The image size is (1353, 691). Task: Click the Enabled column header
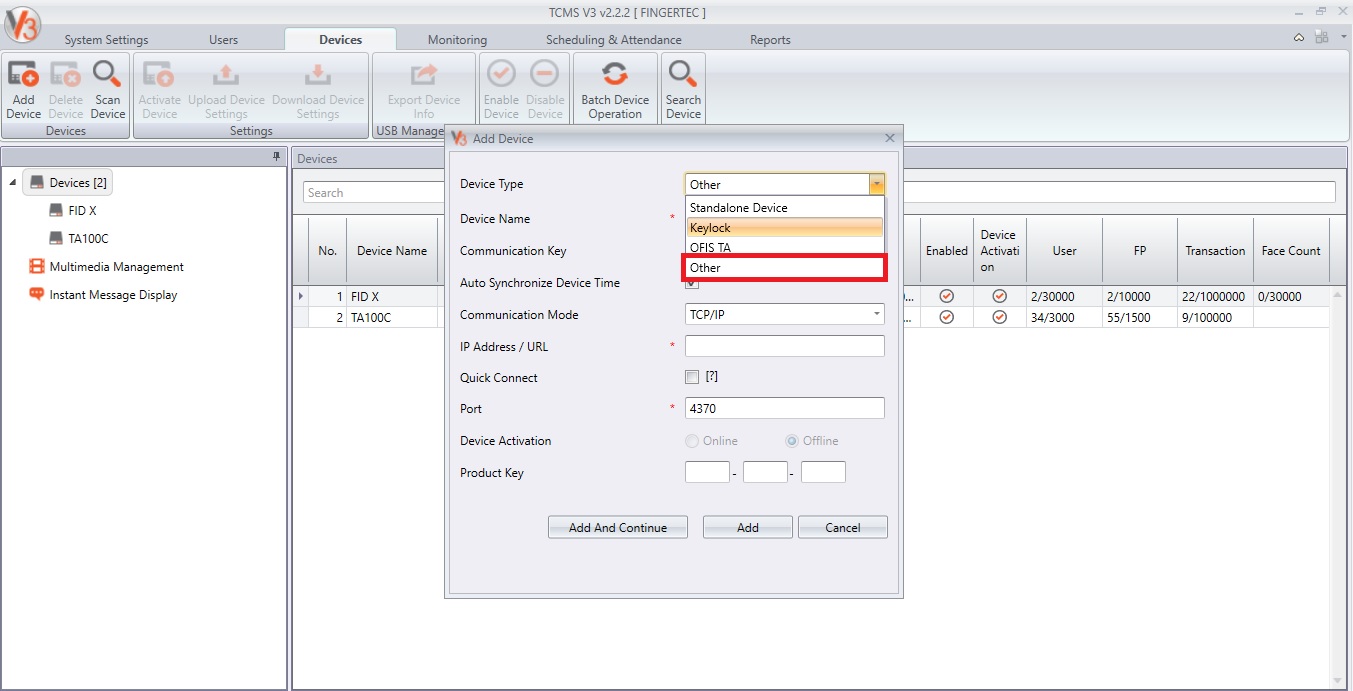tap(946, 251)
